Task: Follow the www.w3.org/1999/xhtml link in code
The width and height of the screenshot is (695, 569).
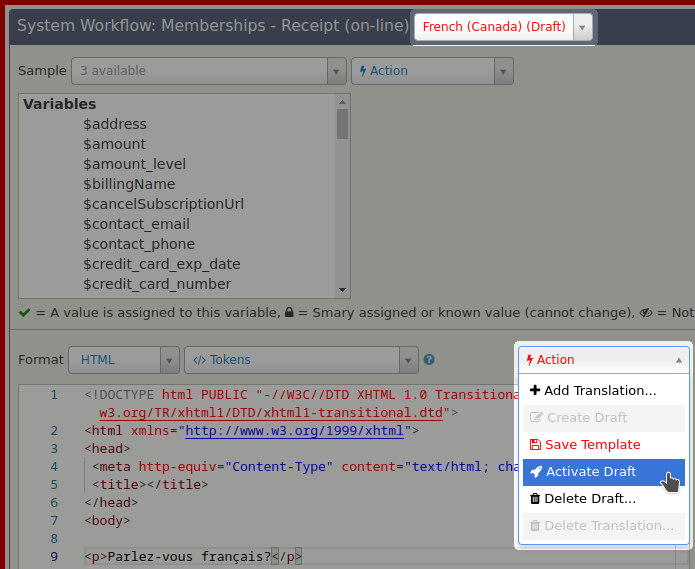Action: 295,431
